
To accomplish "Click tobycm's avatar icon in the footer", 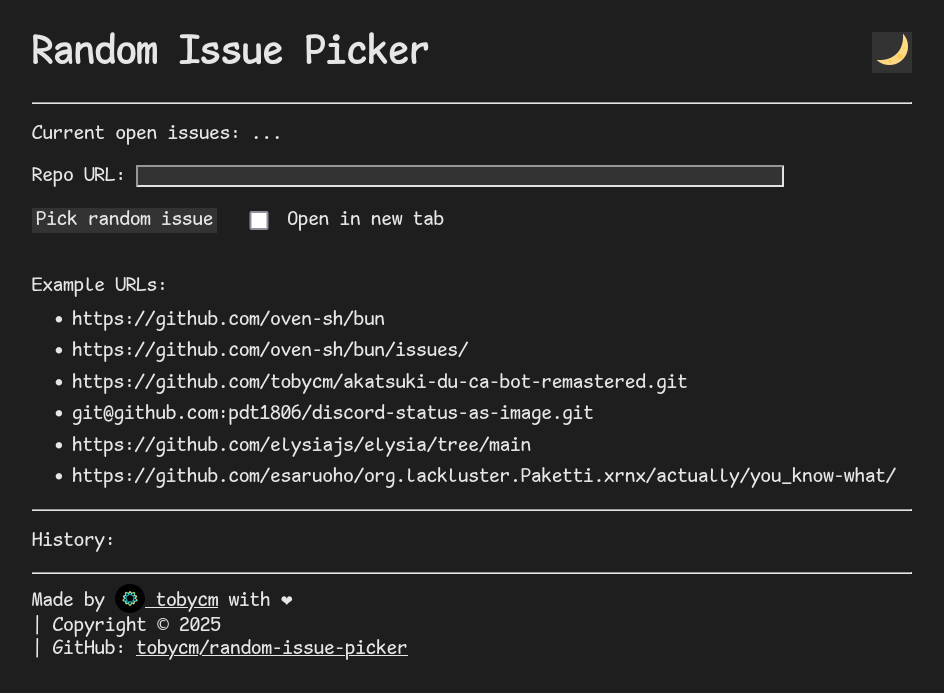I will [130, 599].
